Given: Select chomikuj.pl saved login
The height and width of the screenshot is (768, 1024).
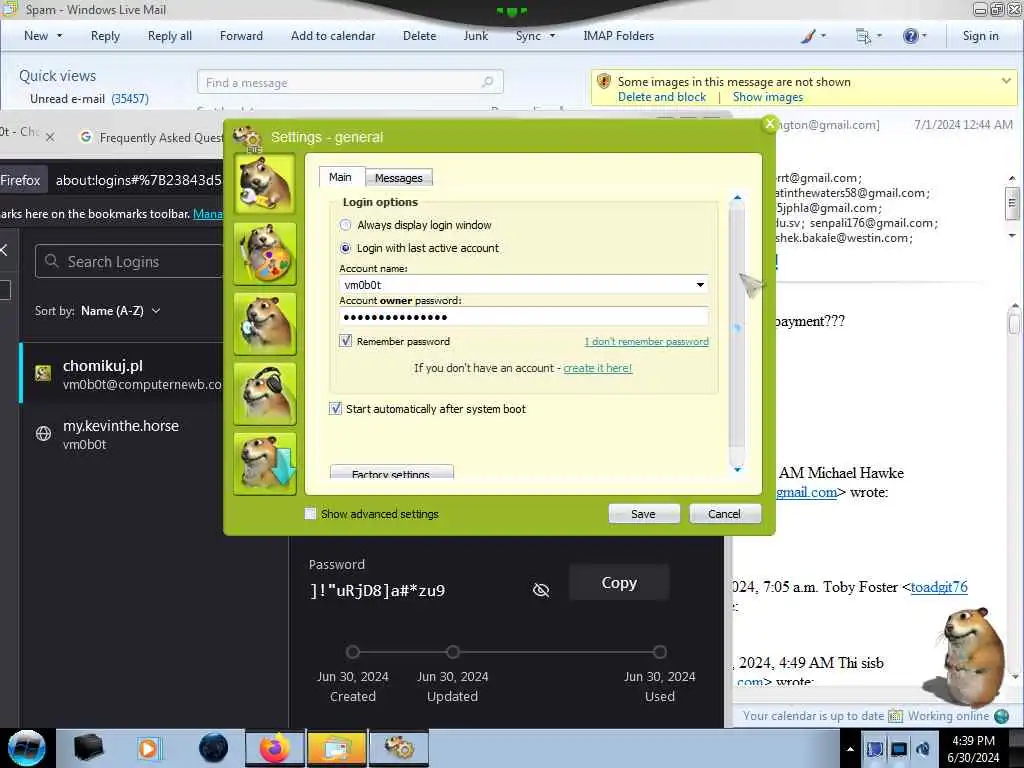Looking at the screenshot, I should point(122,374).
